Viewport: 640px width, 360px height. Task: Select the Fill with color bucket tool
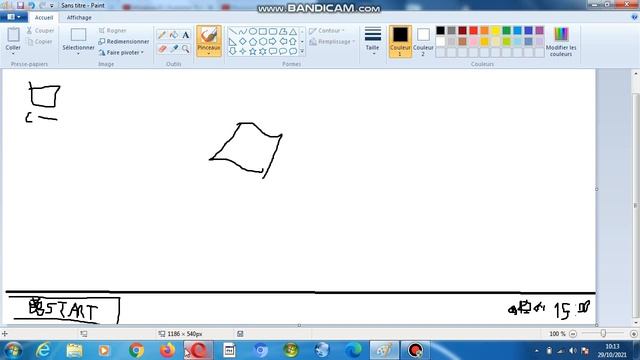click(174, 35)
